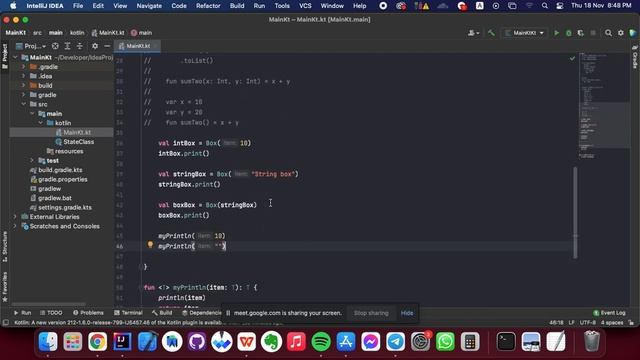Open Telegram from the dock
The height and width of the screenshot is (360, 640).
pyautogui.click(x=395, y=342)
